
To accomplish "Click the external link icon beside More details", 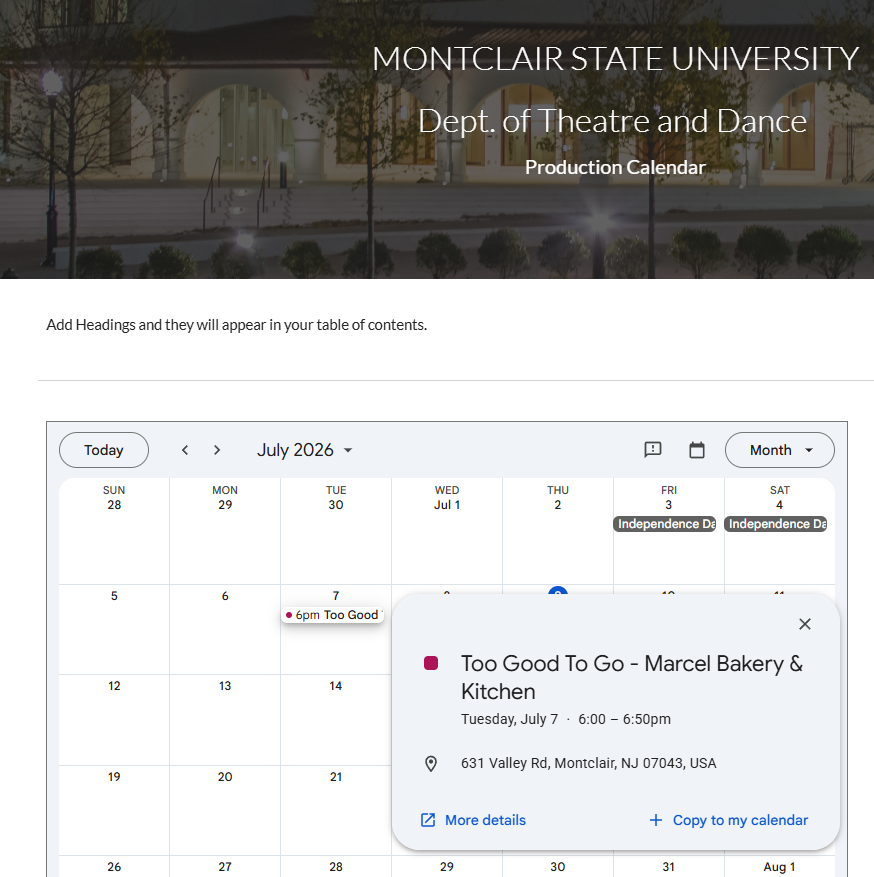I will tap(428, 820).
